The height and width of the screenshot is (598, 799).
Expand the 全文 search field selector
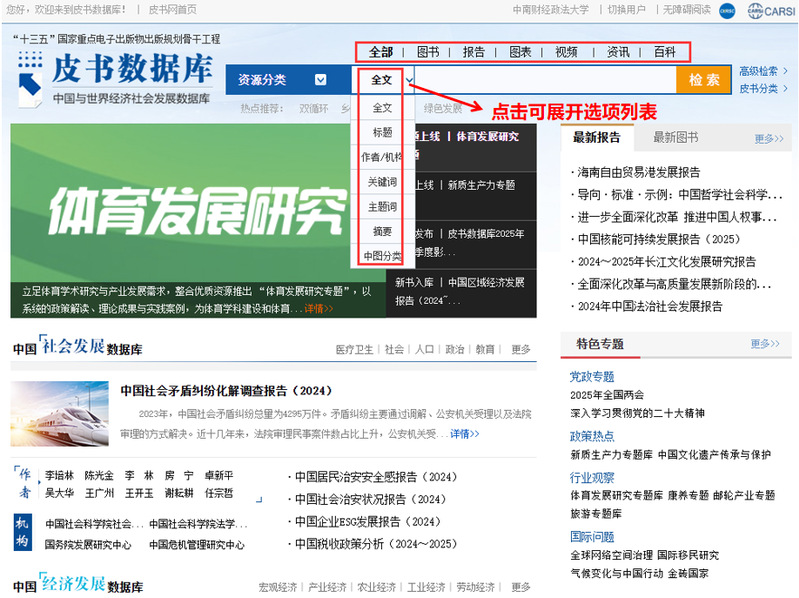tap(381, 80)
